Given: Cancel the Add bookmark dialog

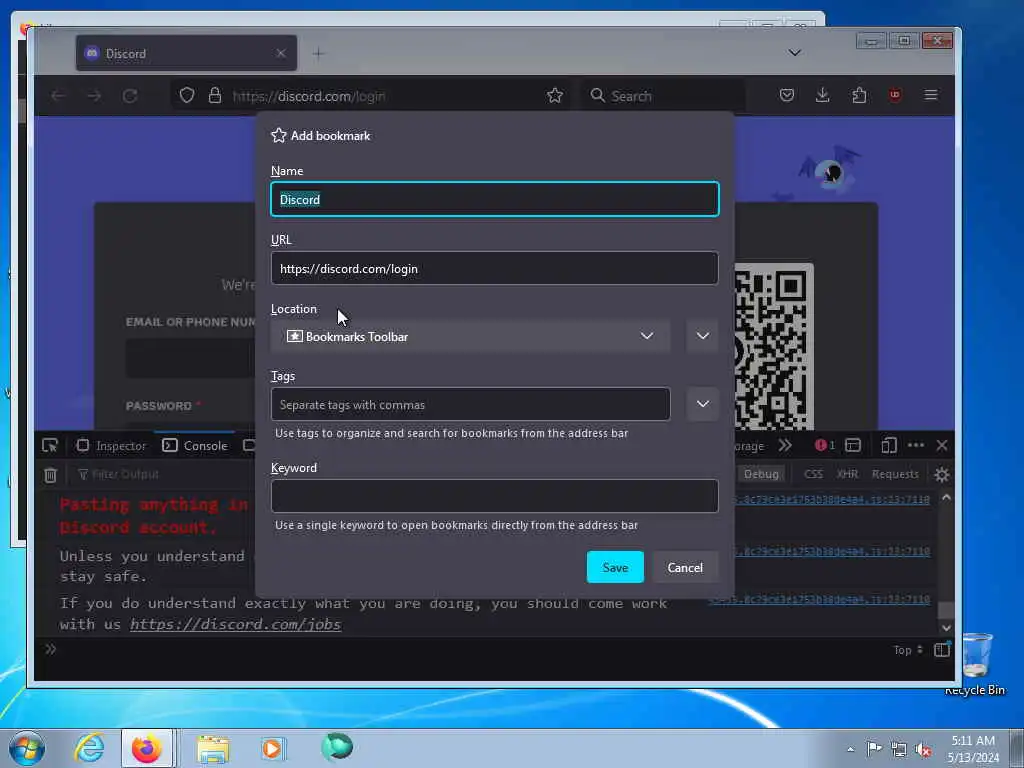Looking at the screenshot, I should click(685, 567).
